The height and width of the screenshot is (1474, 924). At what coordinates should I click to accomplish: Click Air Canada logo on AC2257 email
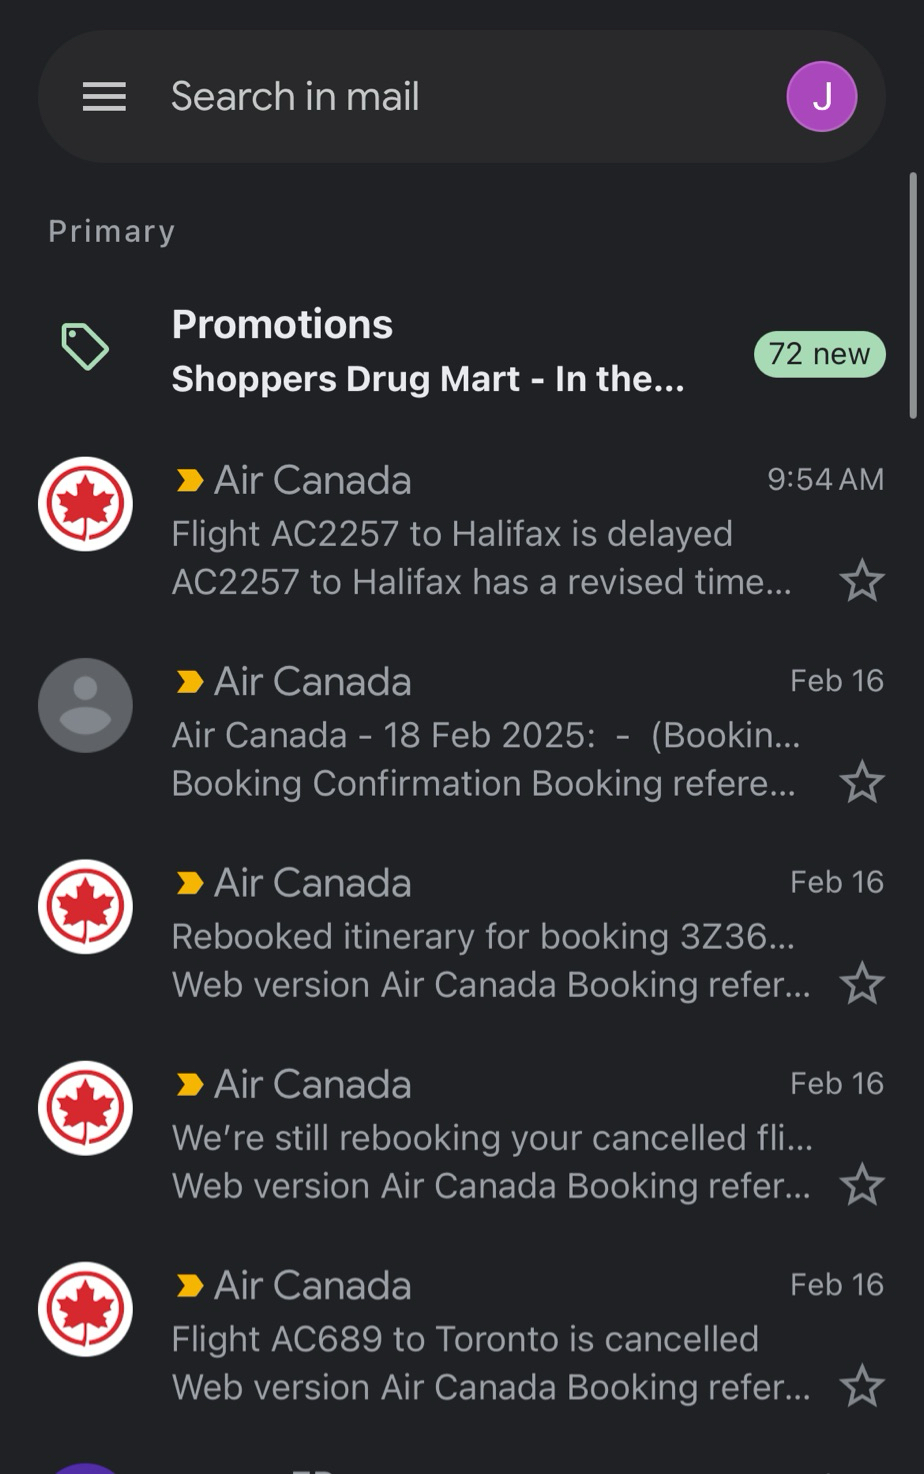pyautogui.click(x=85, y=504)
